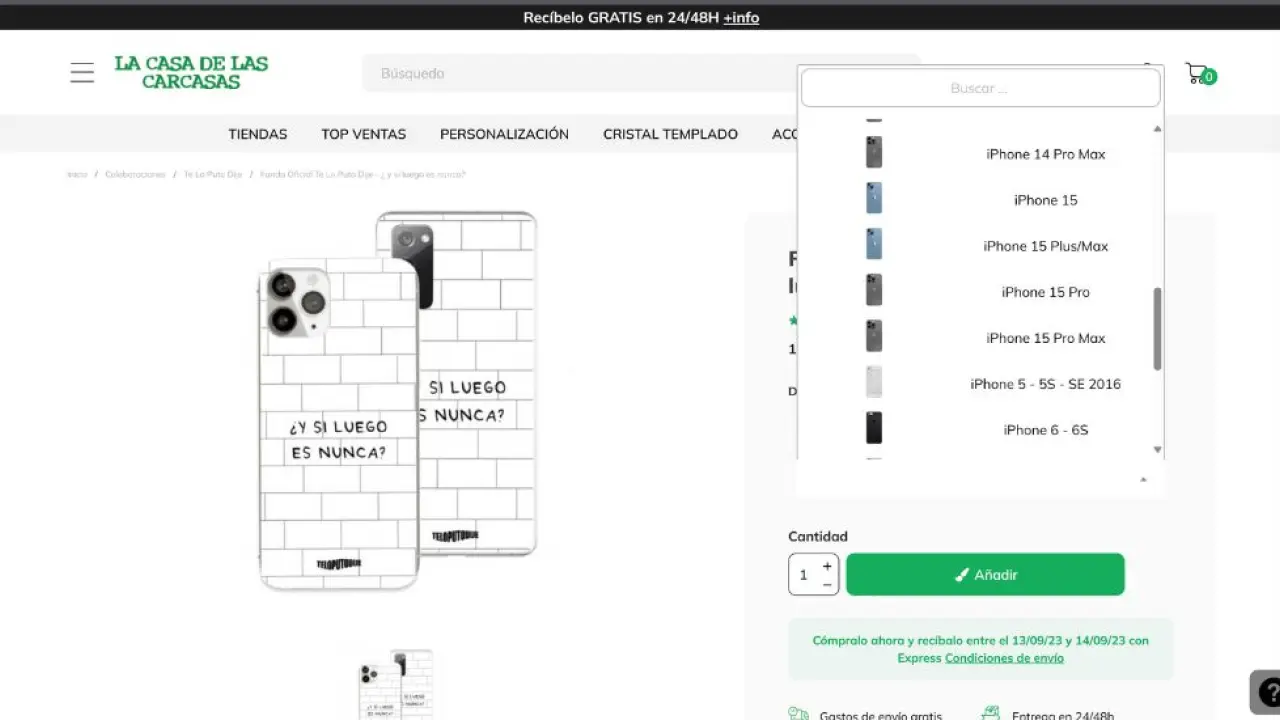The width and height of the screenshot is (1280, 720).
Task: Click the white iPhone 5 phone icon
Action: tap(874, 383)
